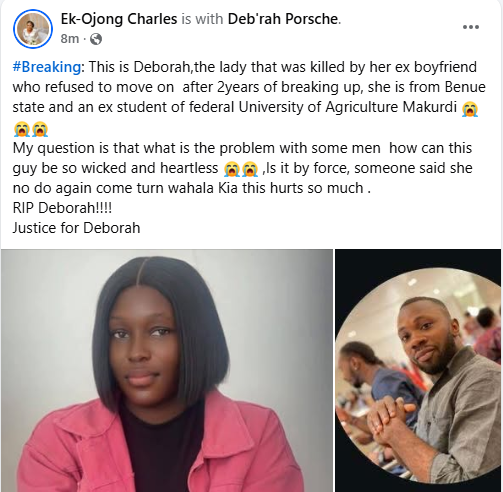Click the crying emoji after Makurdi
The image size is (503, 492).
(x=470, y=109)
